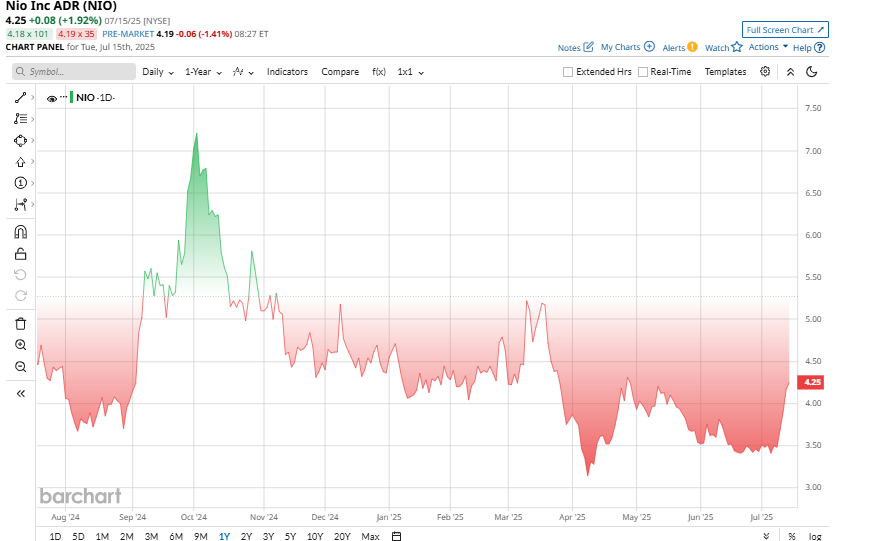
Task: Select the 2Y time range
Action: 246,537
